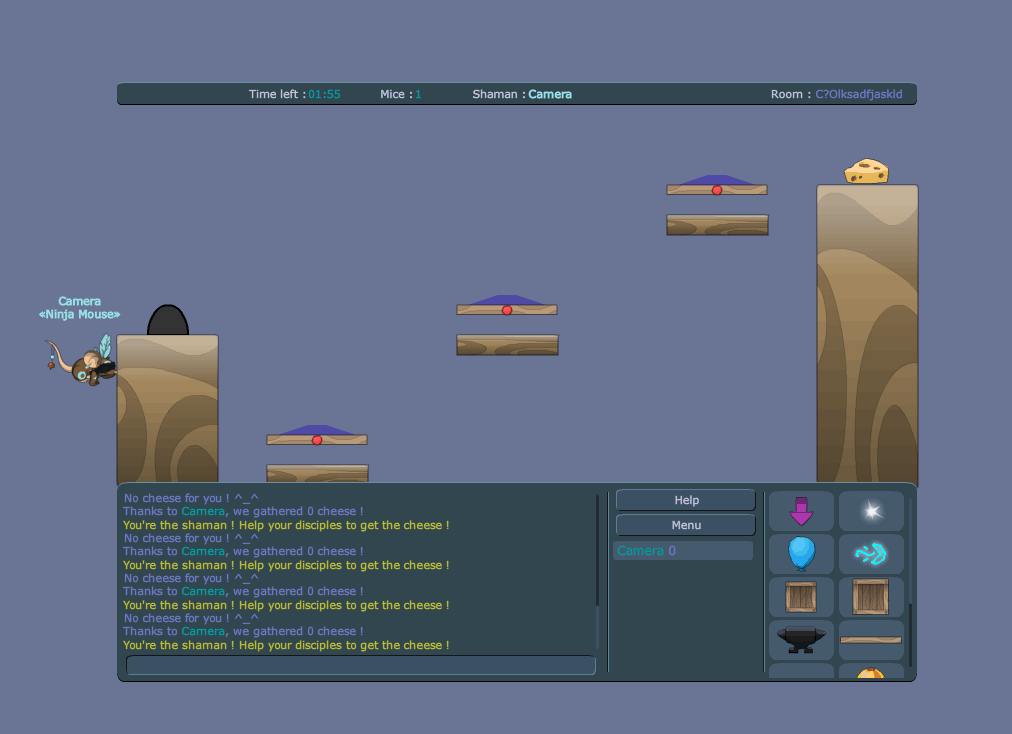Viewport: 1012px width, 734px height.
Task: Click the shaman name Camera in top bar
Action: pyautogui.click(x=550, y=94)
